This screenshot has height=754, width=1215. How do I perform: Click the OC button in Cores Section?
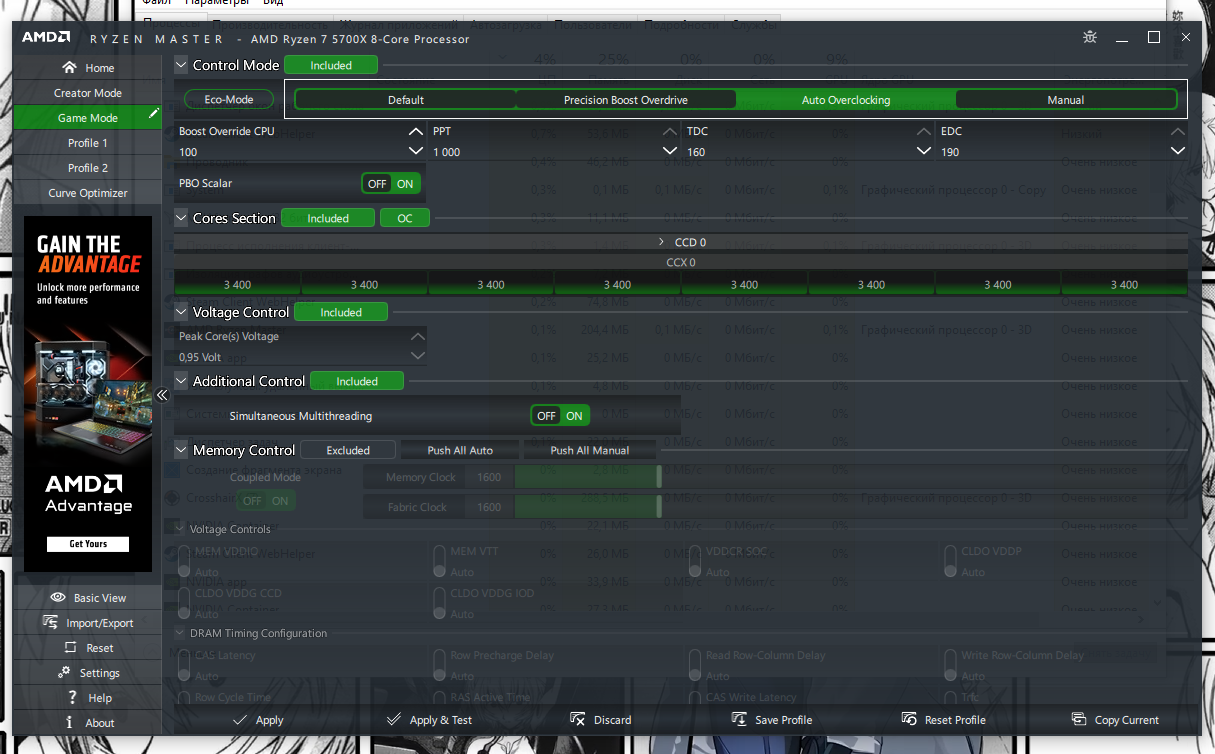(405, 218)
